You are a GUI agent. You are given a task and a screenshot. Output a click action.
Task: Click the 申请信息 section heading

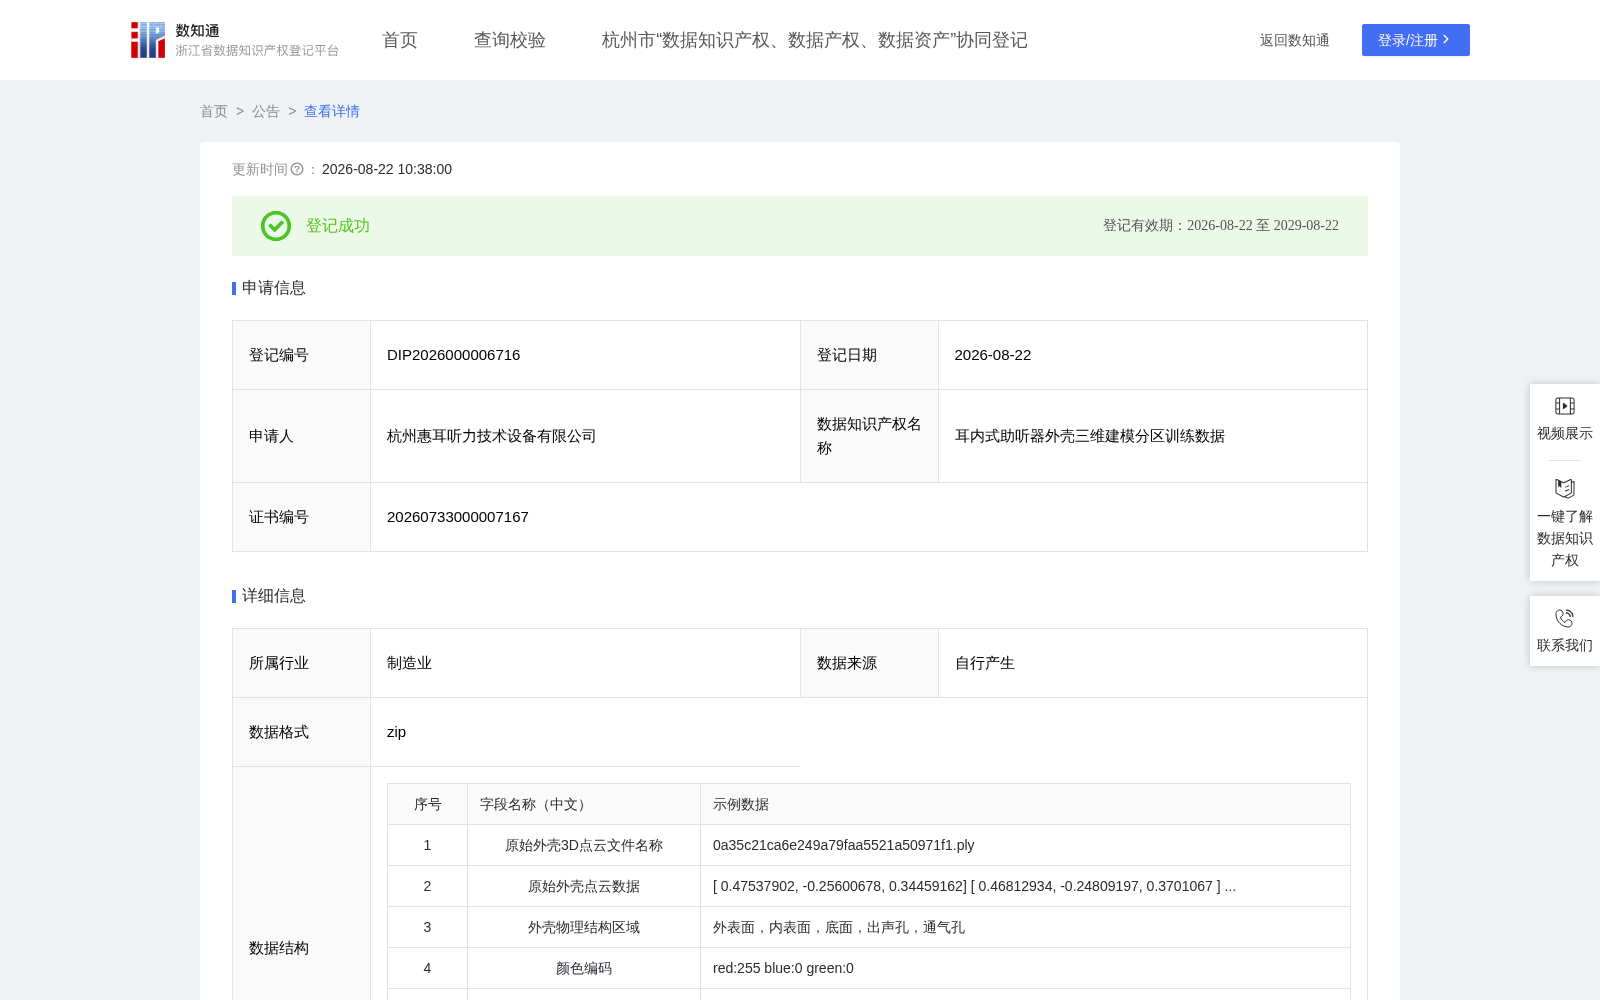[274, 288]
